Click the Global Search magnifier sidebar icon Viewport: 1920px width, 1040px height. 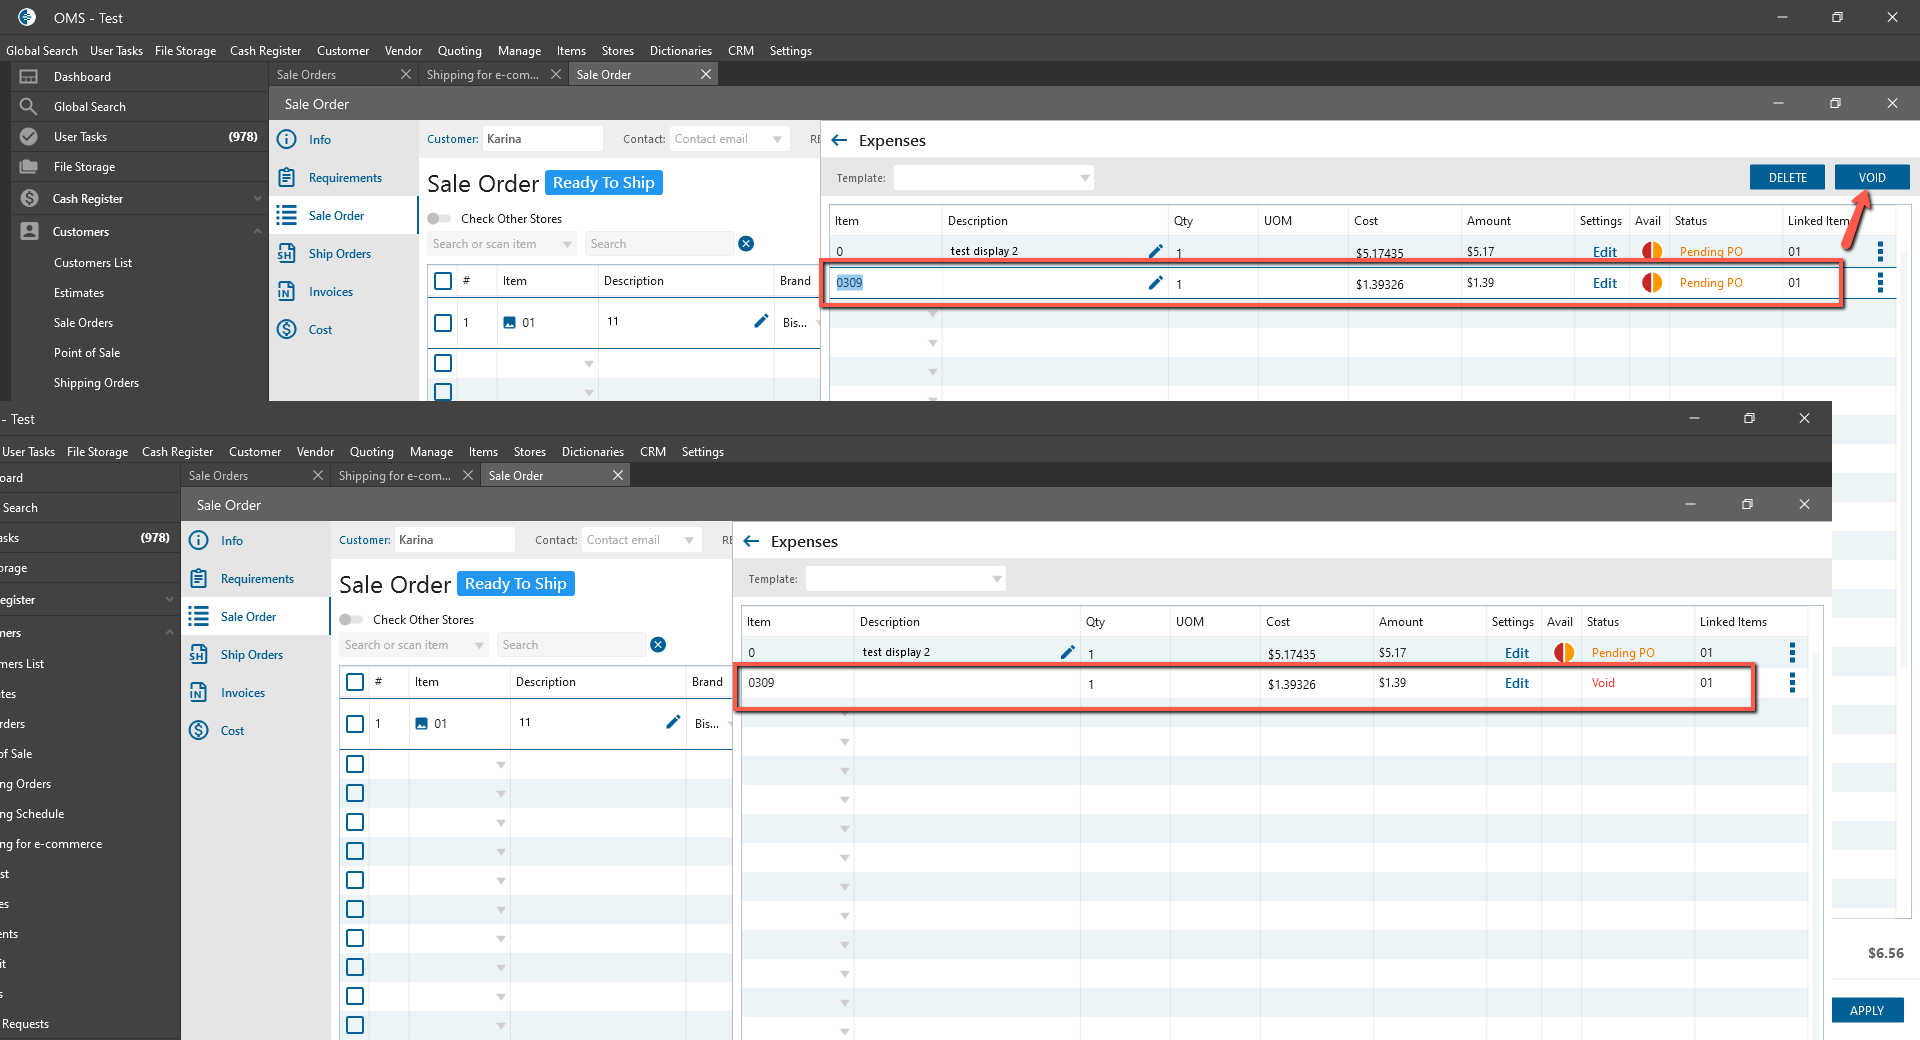tap(29, 107)
